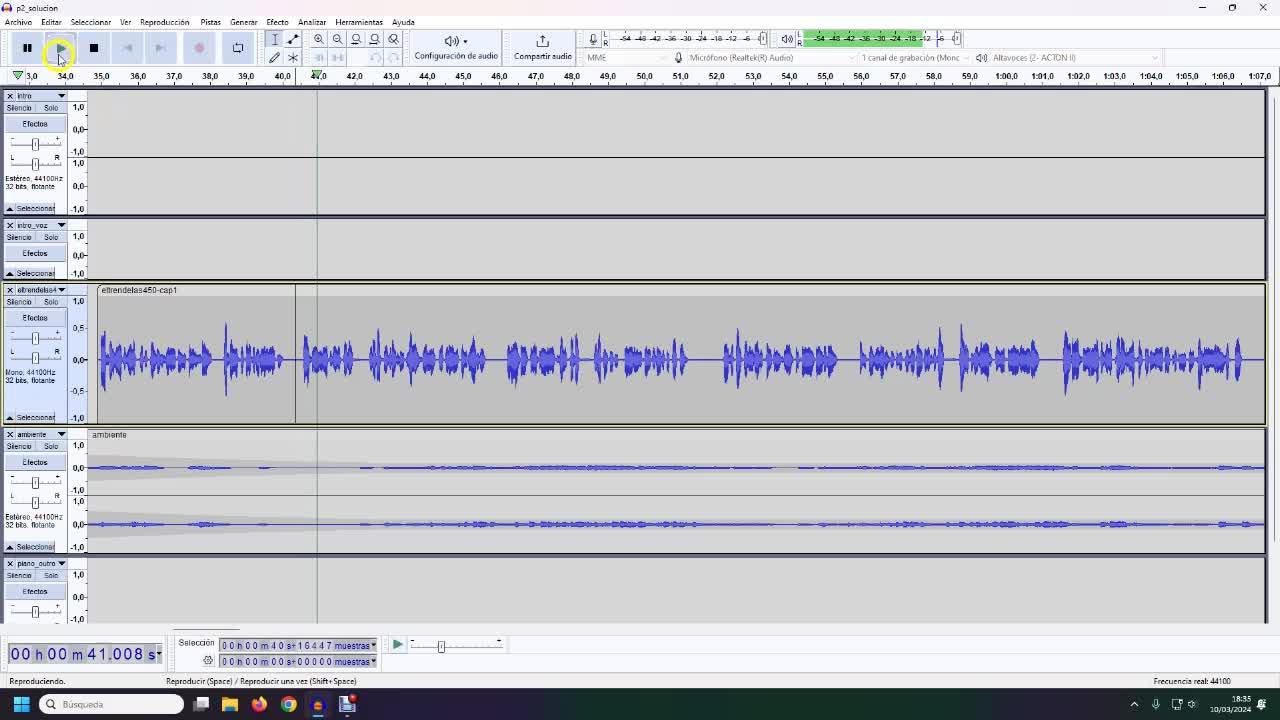This screenshot has width=1280, height=720.
Task: Solo the 'ambiente' track
Action: click(x=51, y=447)
